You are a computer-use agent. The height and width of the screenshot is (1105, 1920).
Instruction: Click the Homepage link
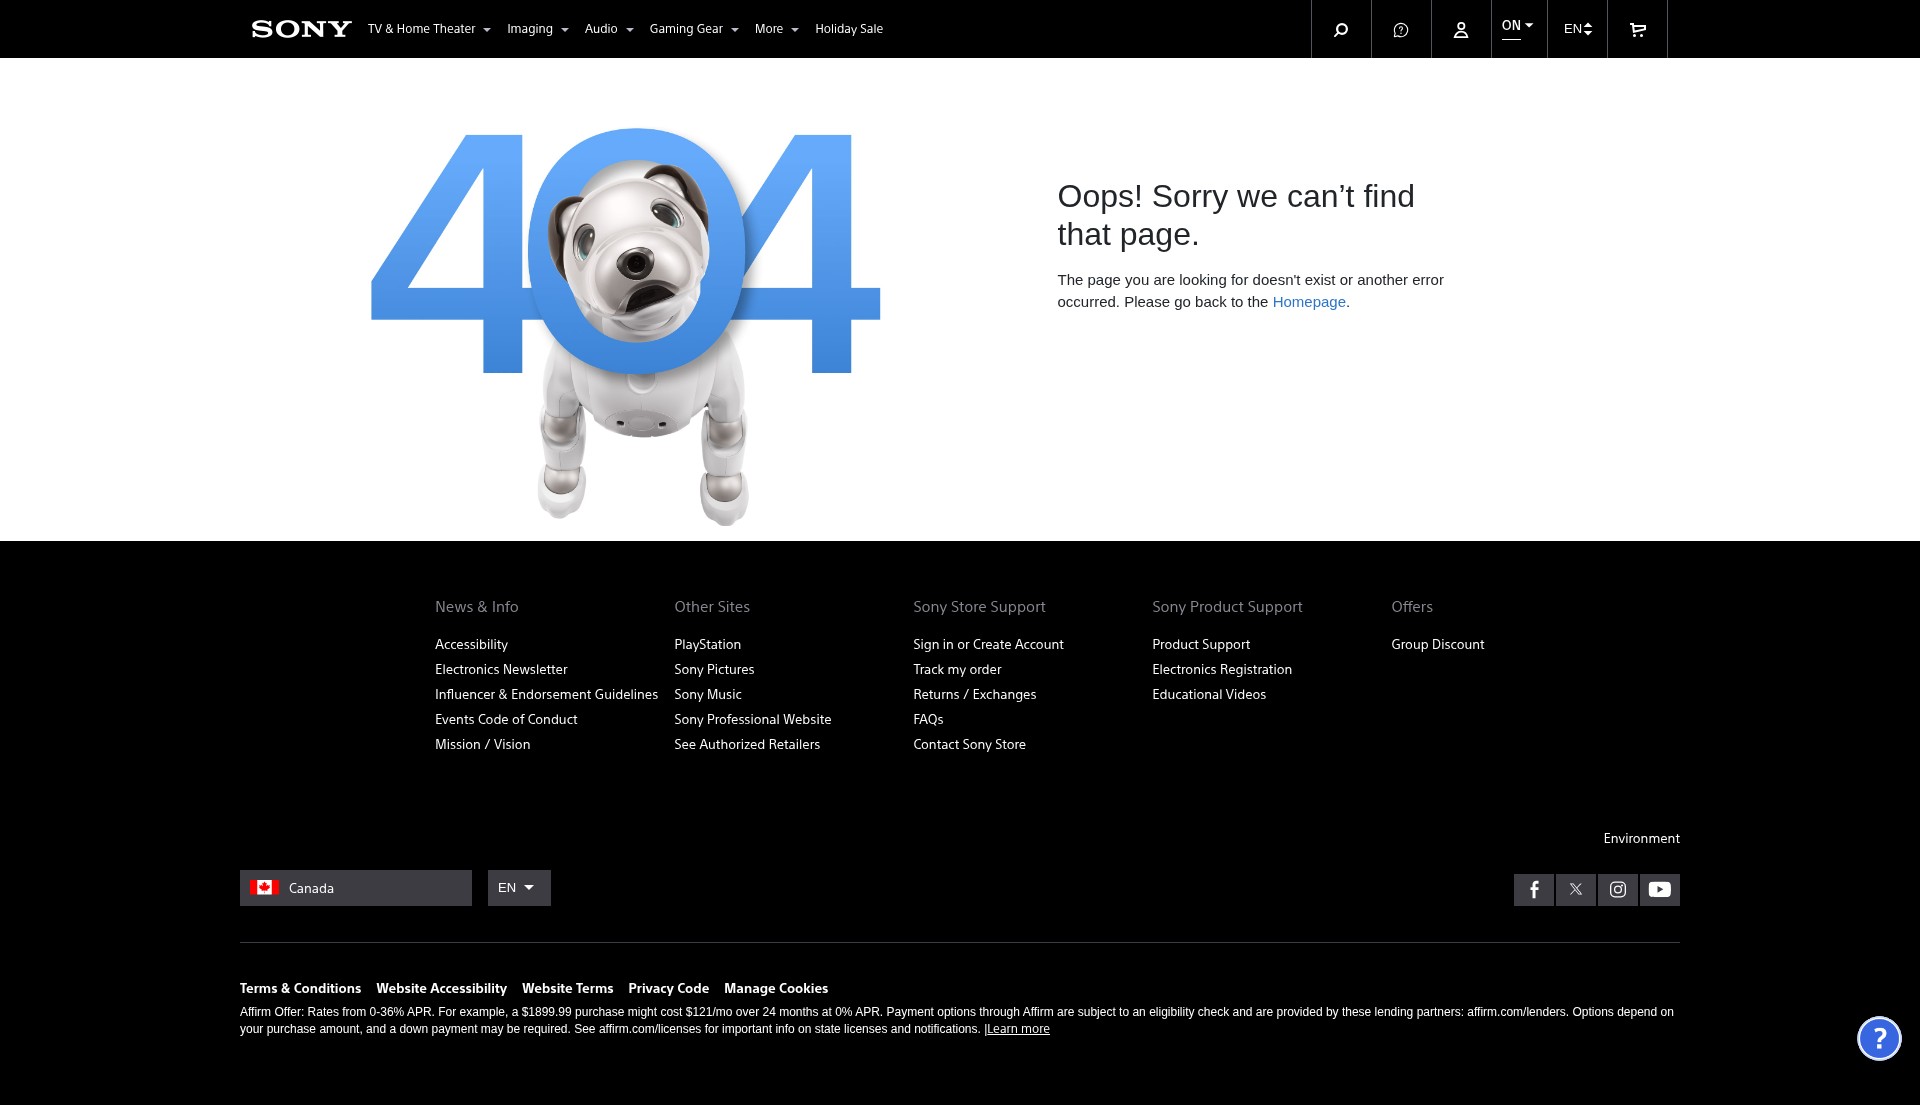[1309, 302]
